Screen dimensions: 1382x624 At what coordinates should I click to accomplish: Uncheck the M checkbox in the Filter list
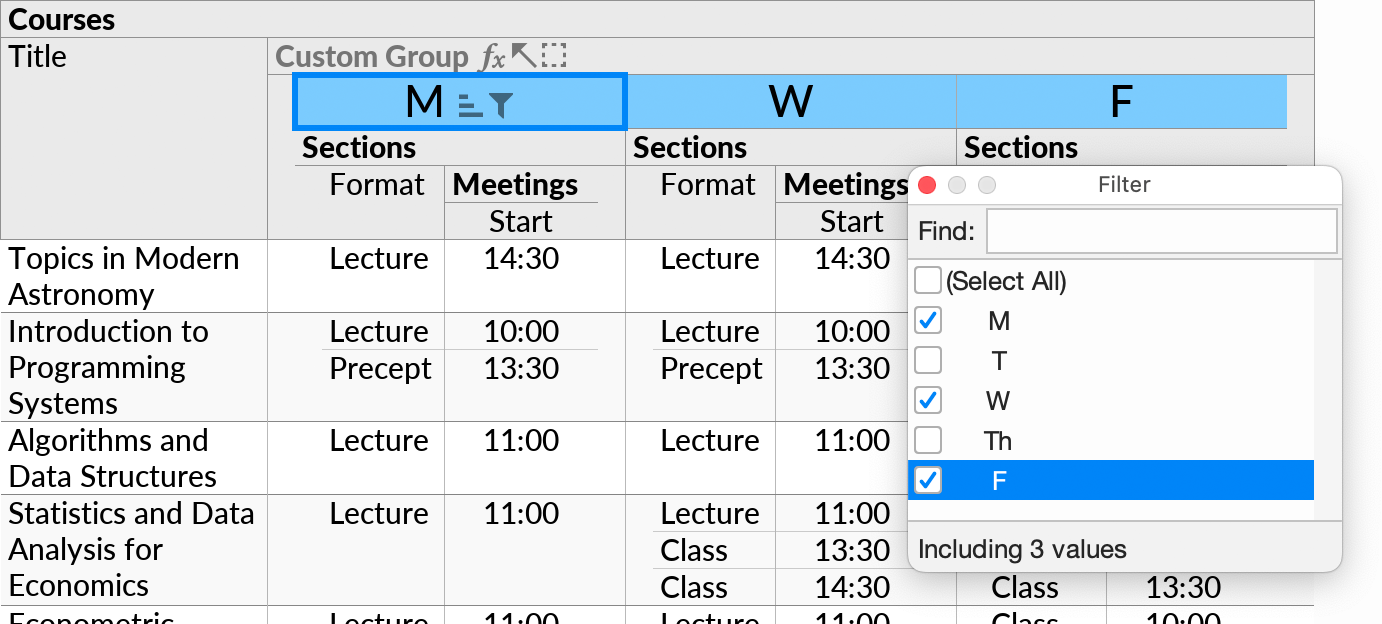929,320
